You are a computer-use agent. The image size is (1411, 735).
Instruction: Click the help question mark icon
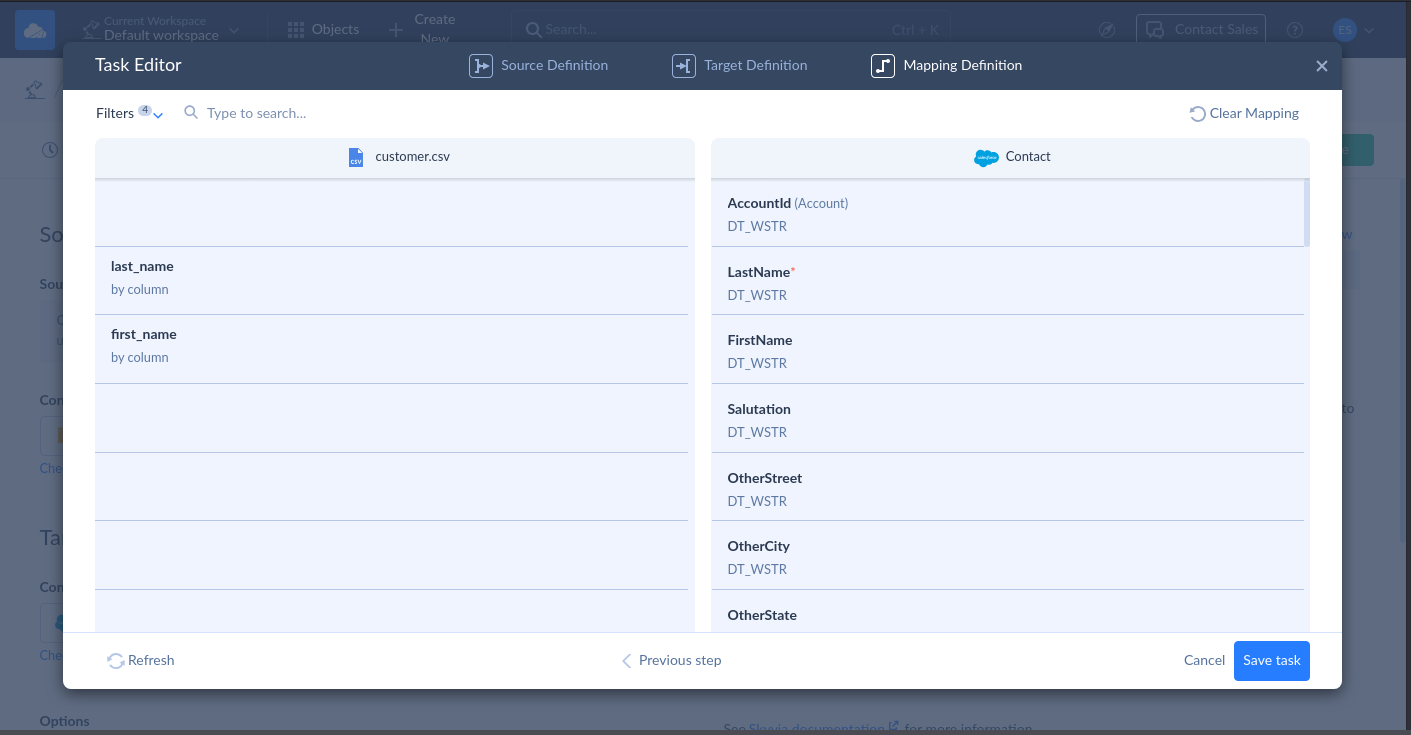pos(1294,29)
